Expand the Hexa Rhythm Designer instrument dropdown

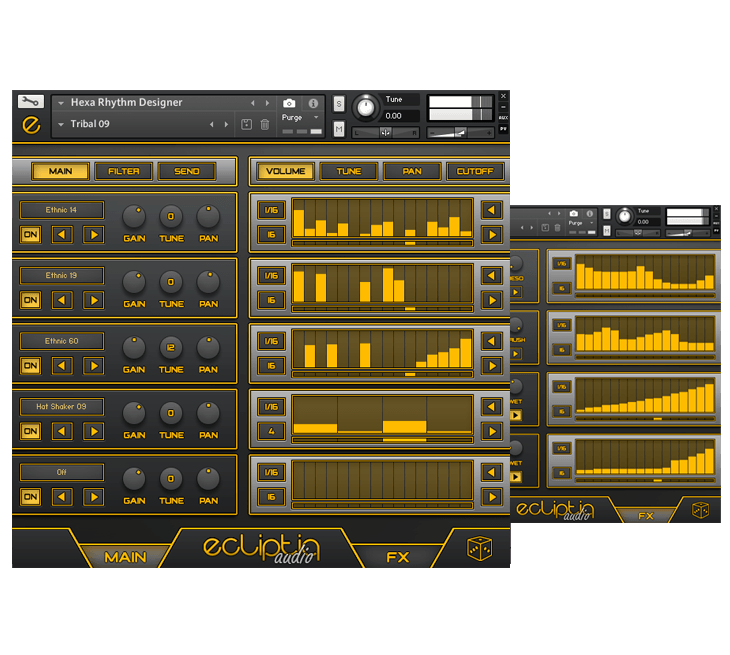[x=61, y=103]
